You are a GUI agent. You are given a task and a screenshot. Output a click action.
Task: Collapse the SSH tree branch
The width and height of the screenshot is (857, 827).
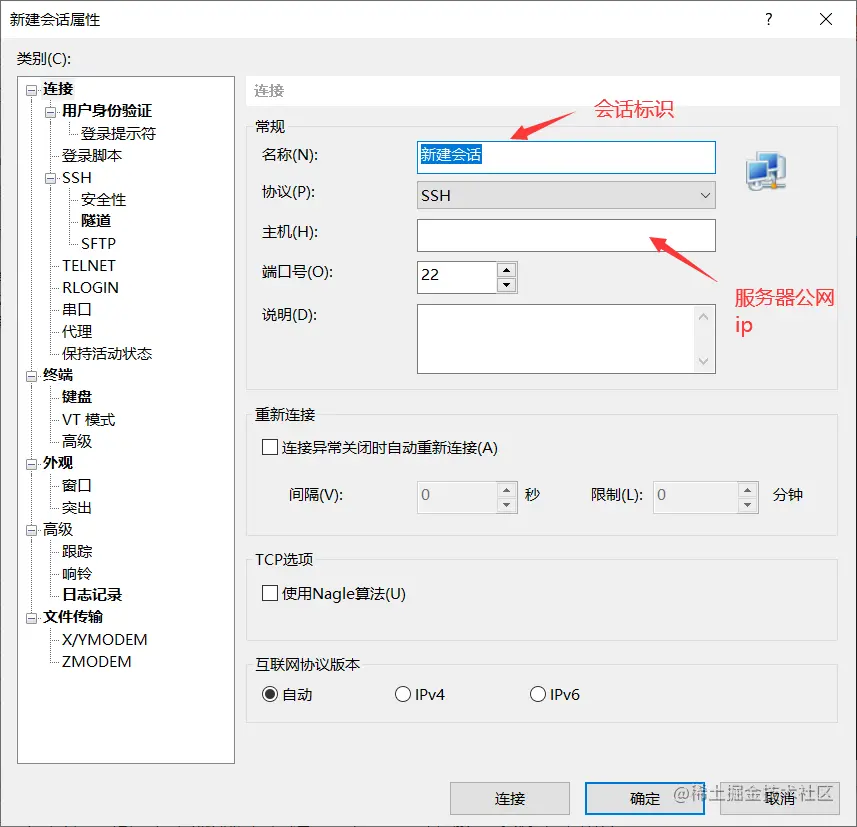point(48,177)
